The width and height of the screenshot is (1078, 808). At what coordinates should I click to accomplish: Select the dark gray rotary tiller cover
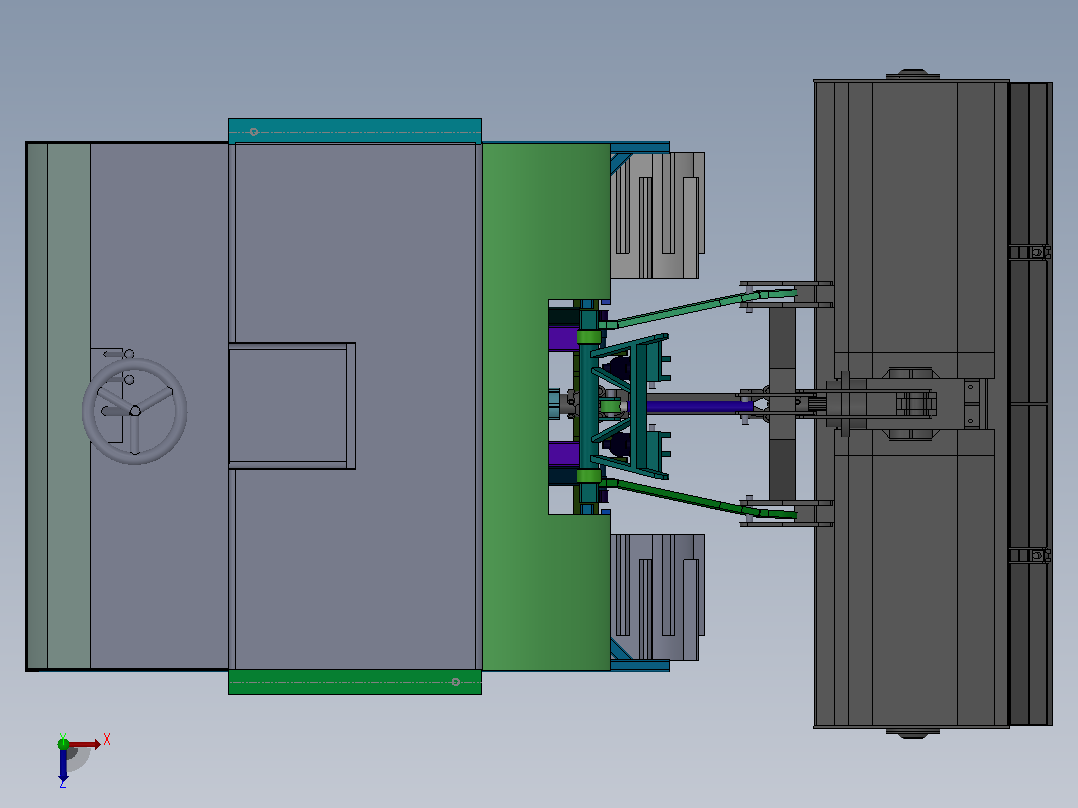(x=911, y=404)
